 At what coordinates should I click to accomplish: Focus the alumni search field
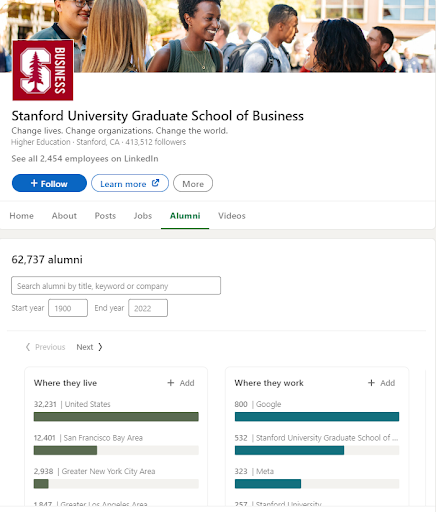(116, 286)
